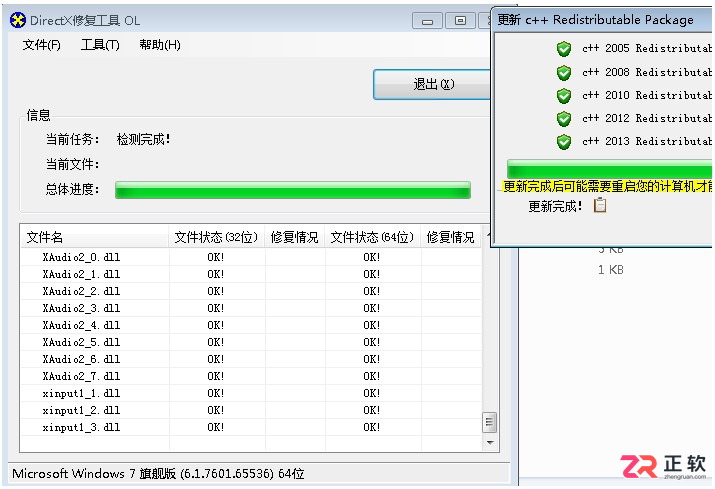The height and width of the screenshot is (489, 715).
Task: Click the 退出(X) button
Action: (432, 84)
